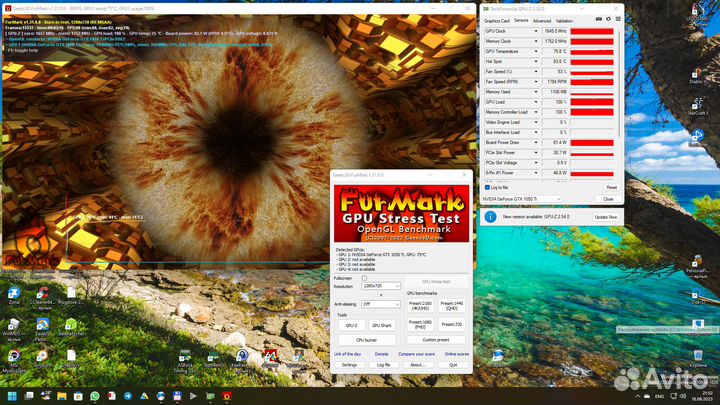720x405 pixels.
Task: Open the Validation tab in GPU-Z
Action: click(564, 21)
